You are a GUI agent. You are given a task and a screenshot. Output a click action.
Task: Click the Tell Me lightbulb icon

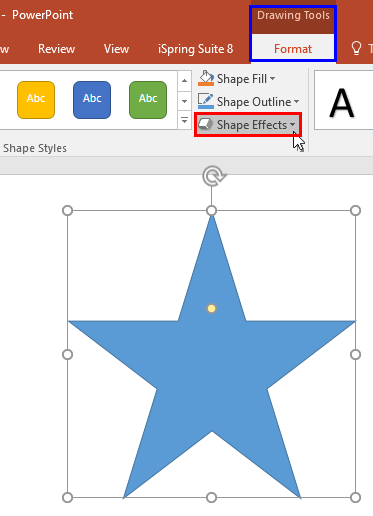click(x=356, y=49)
